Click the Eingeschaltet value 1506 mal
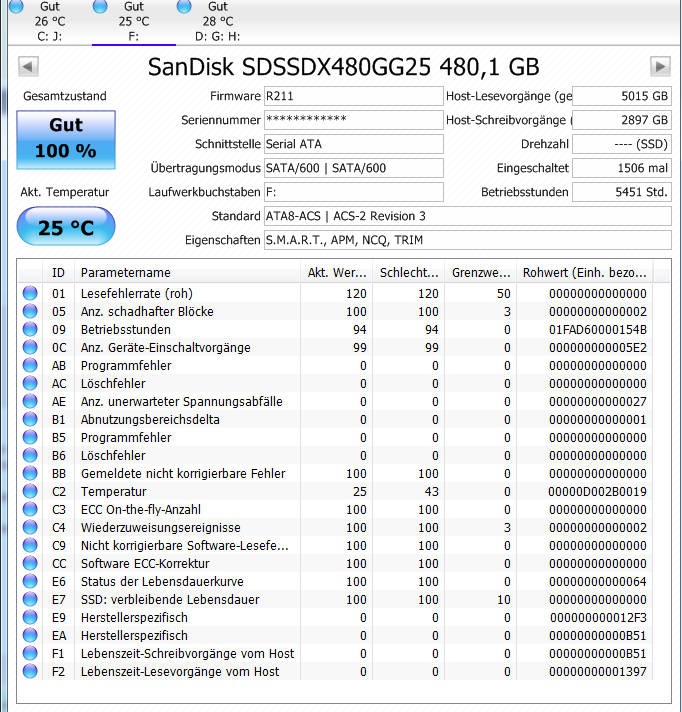This screenshot has height=712, width=682. pyautogui.click(x=622, y=168)
